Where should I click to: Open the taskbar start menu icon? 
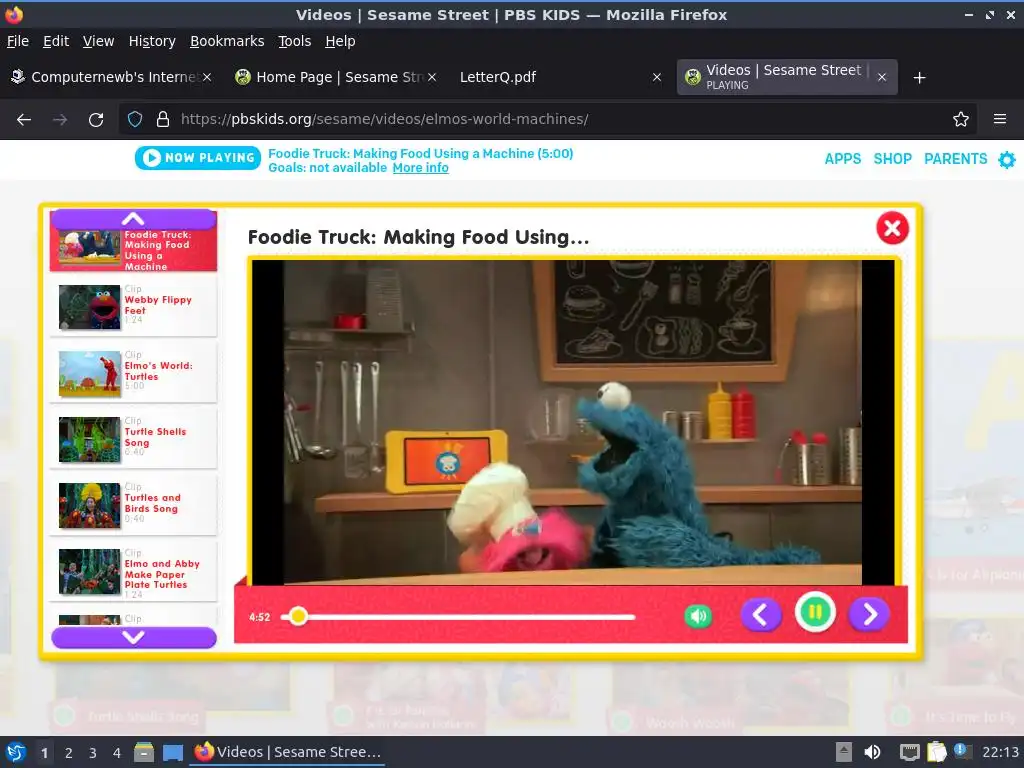click(16, 752)
